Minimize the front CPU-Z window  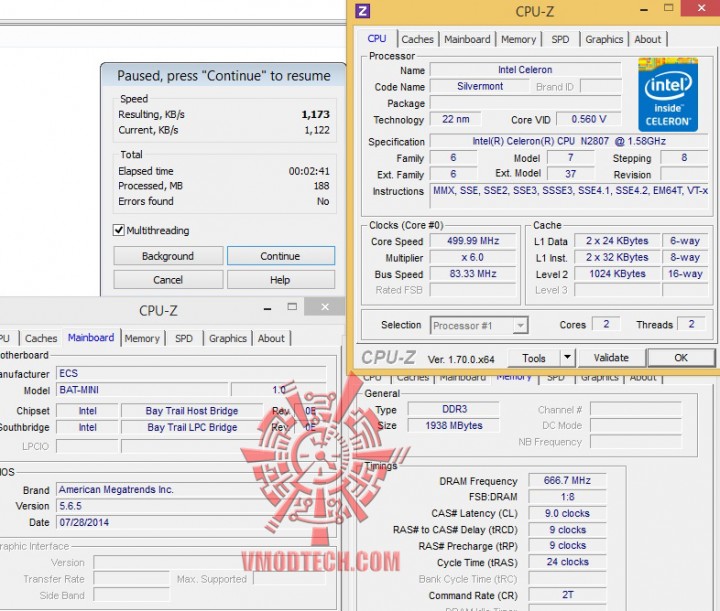point(644,9)
